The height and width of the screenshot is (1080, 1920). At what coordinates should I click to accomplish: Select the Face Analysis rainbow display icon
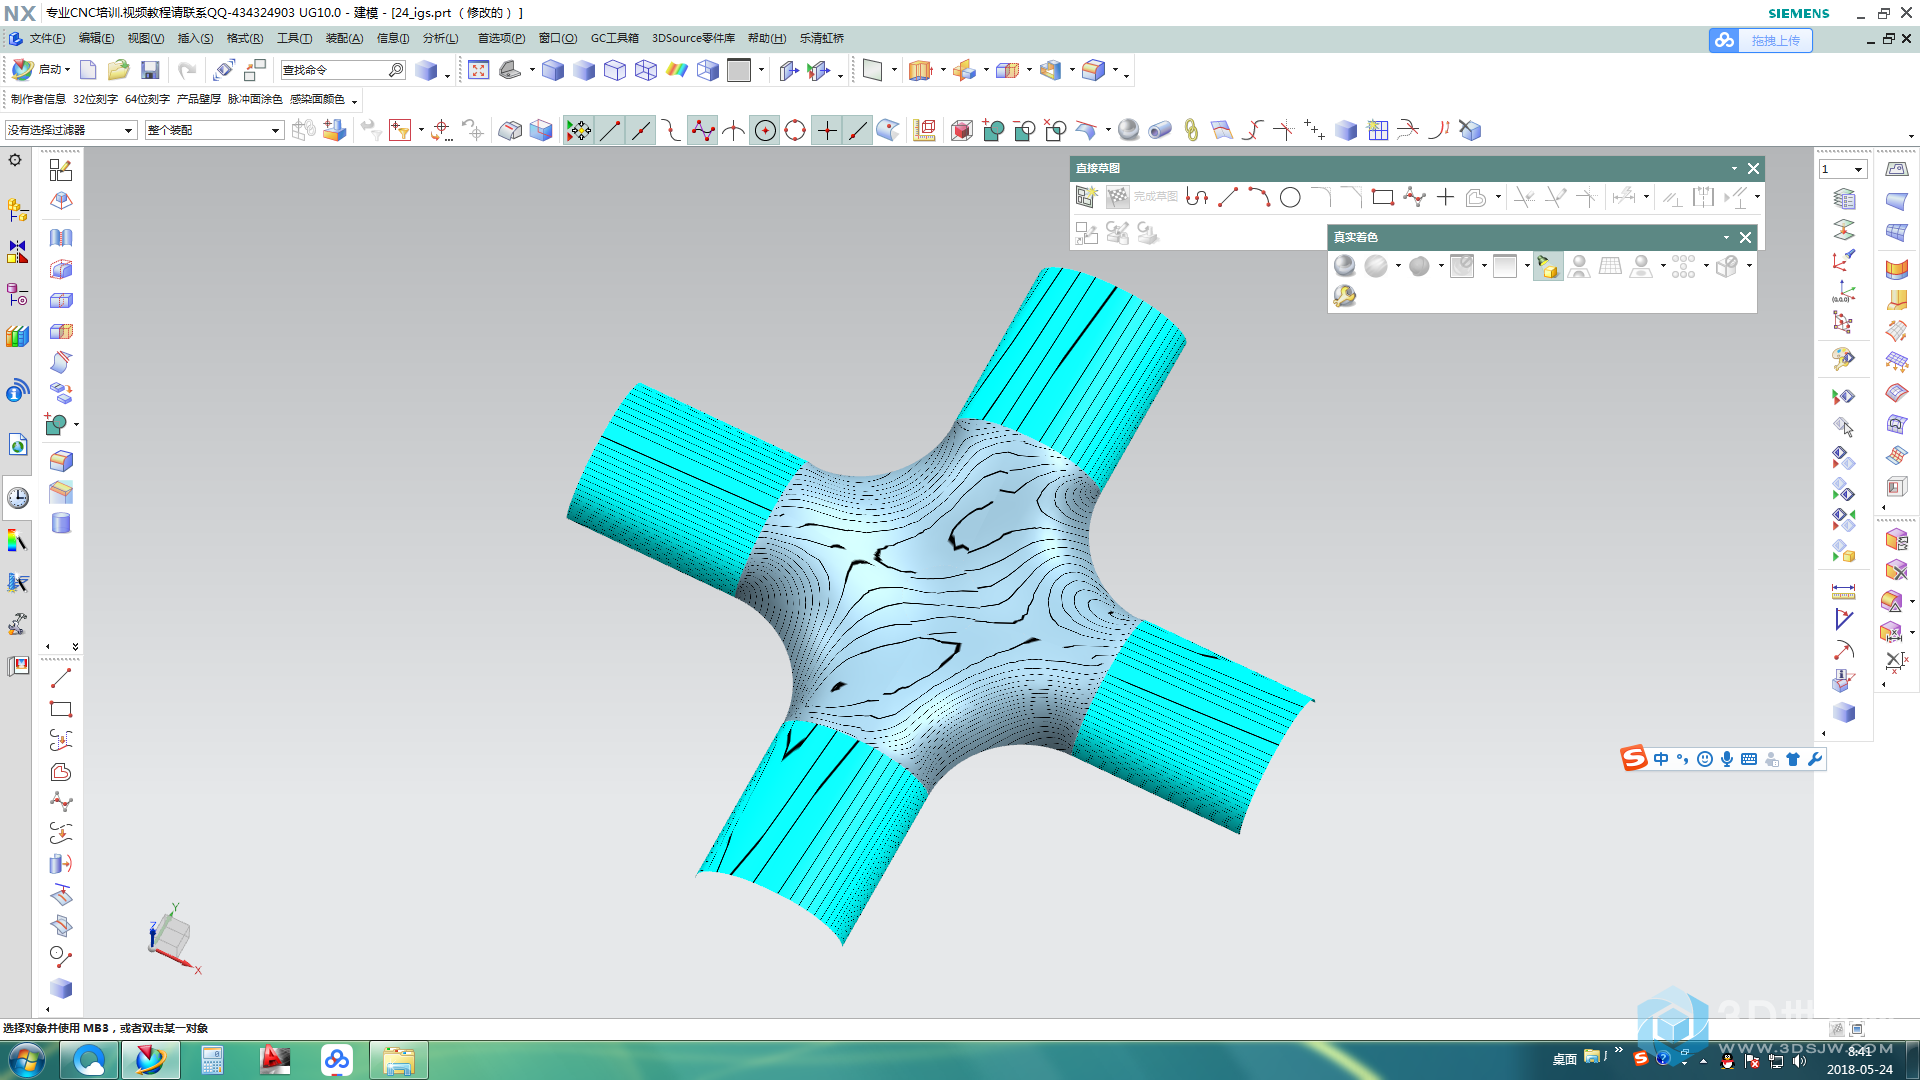677,70
